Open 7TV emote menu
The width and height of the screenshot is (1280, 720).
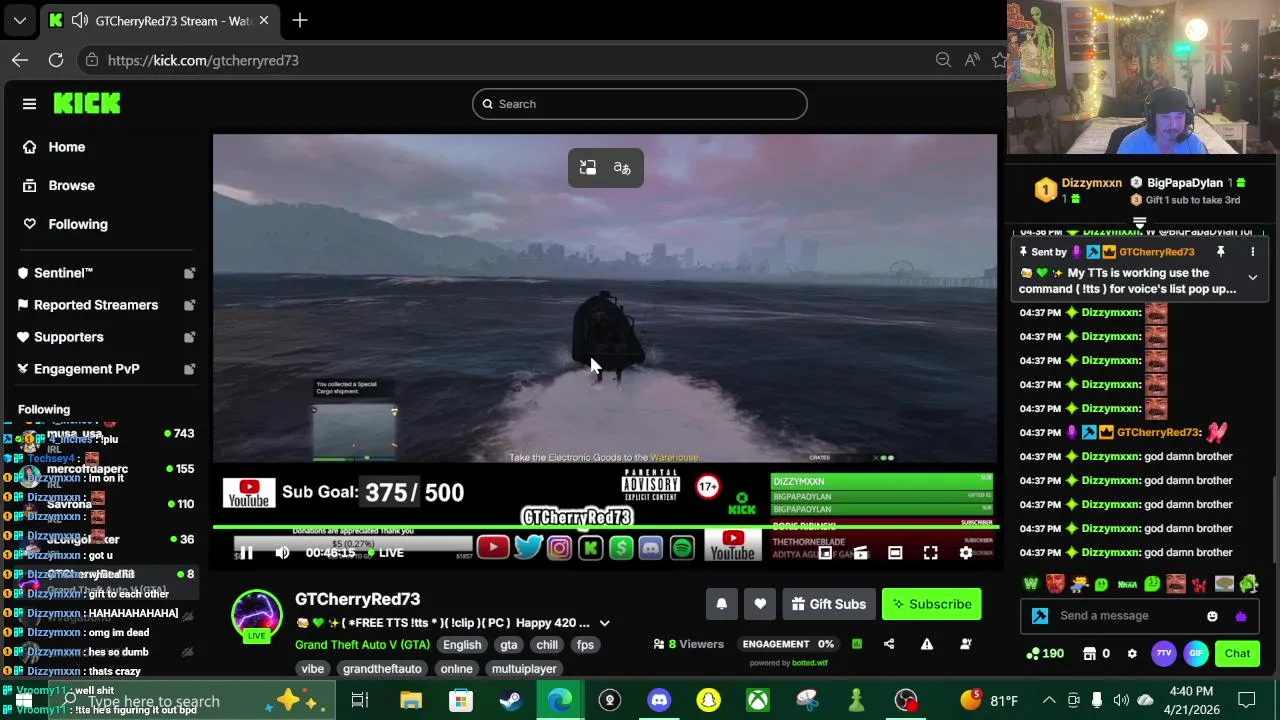(1164, 654)
